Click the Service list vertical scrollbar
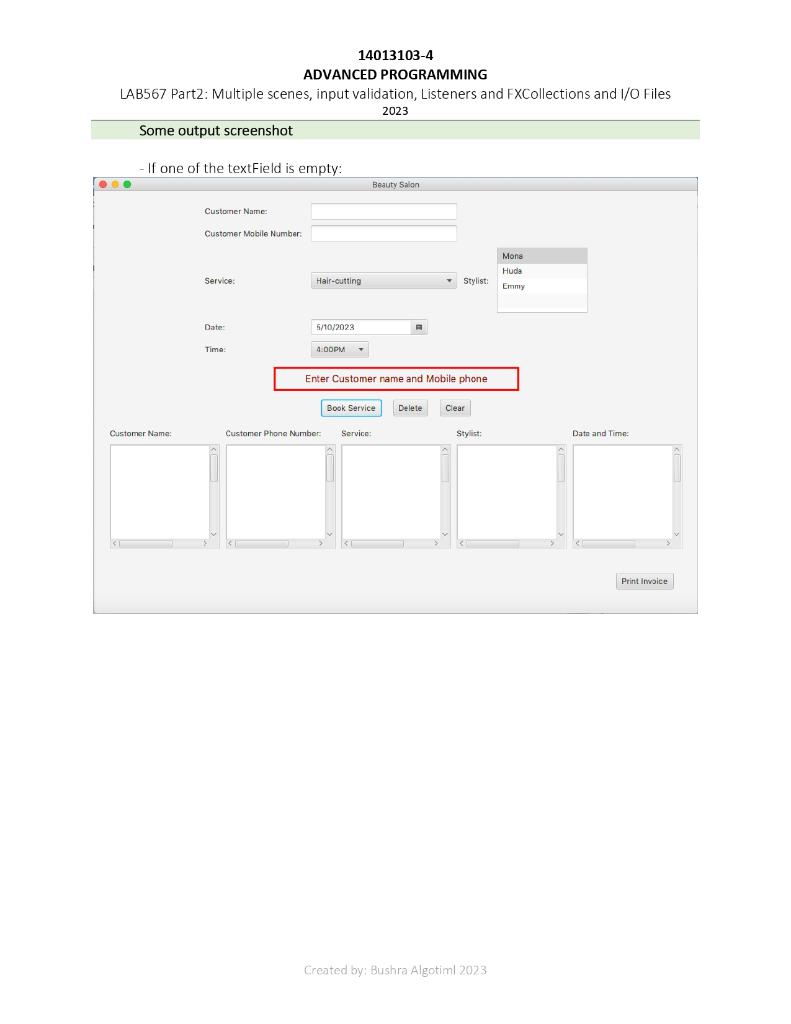 click(445, 492)
